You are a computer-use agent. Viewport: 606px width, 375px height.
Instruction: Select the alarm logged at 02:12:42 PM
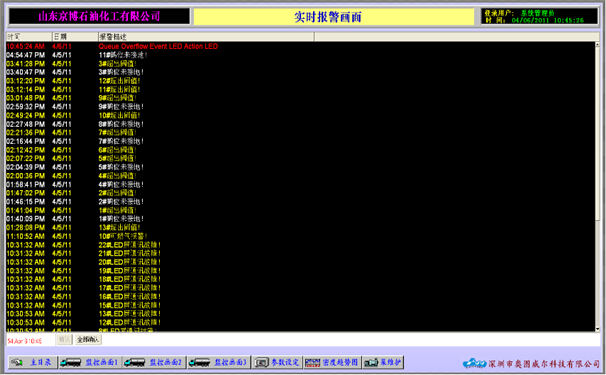point(300,150)
